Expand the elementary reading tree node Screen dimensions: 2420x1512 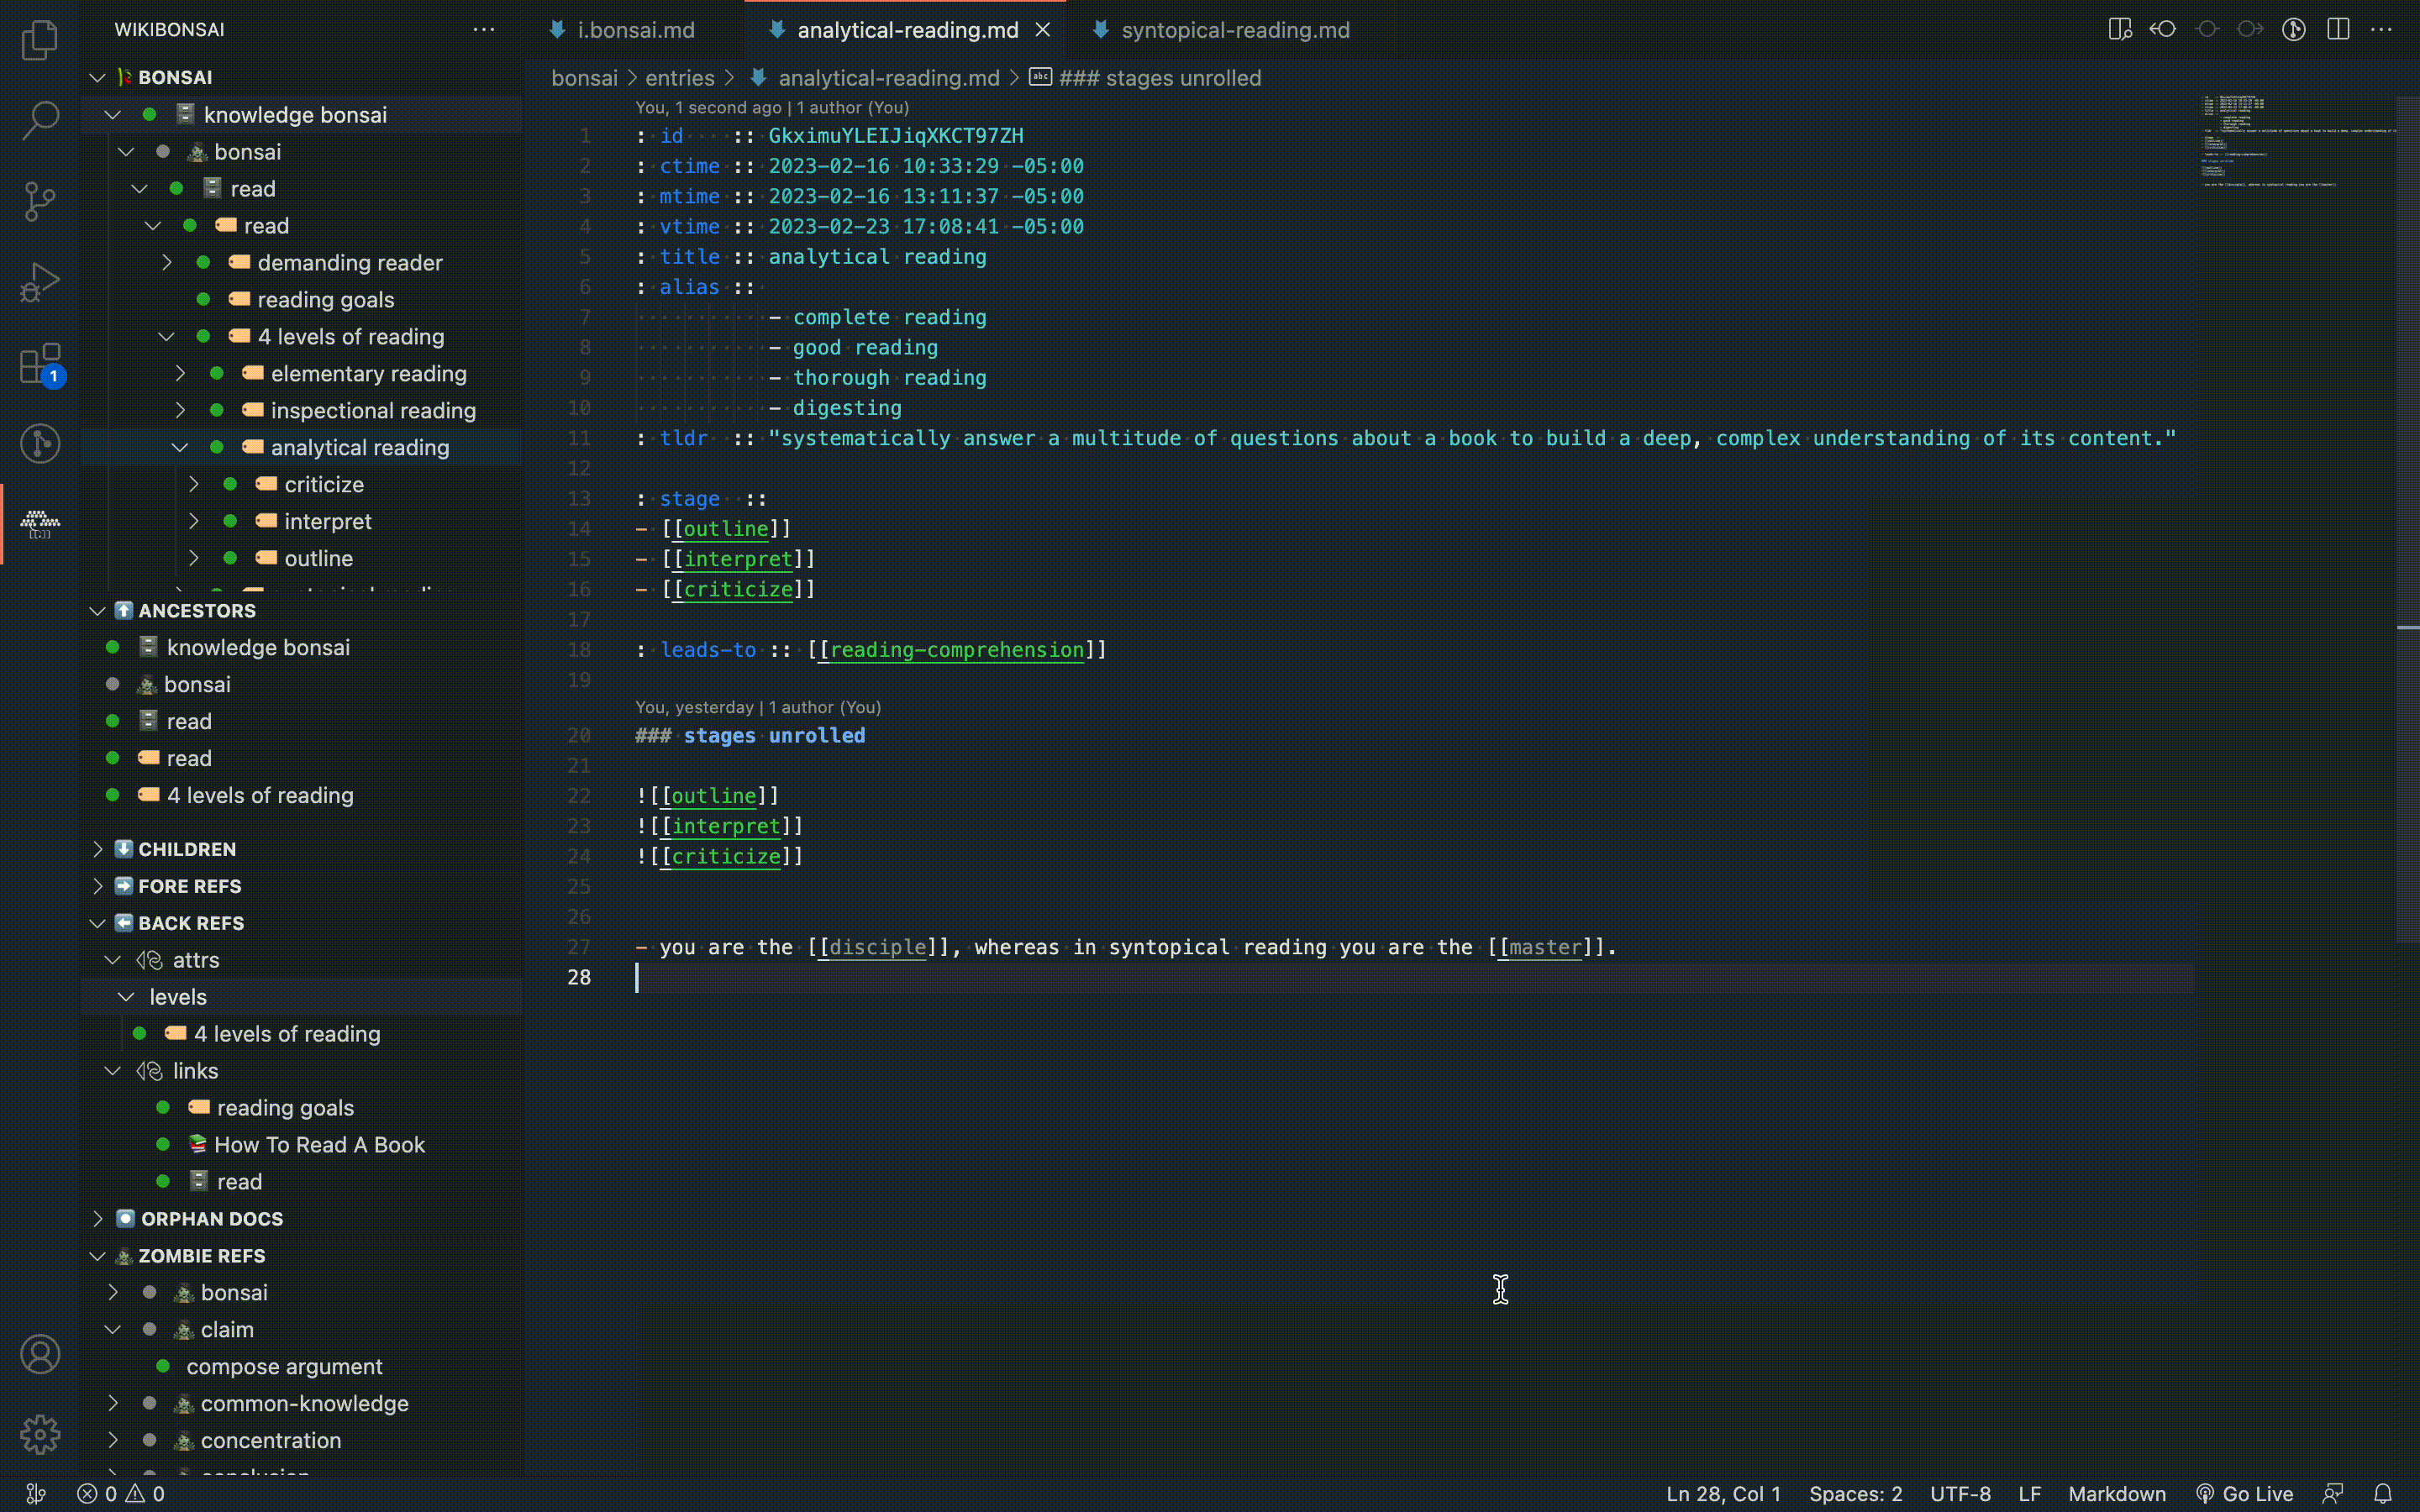click(x=180, y=373)
